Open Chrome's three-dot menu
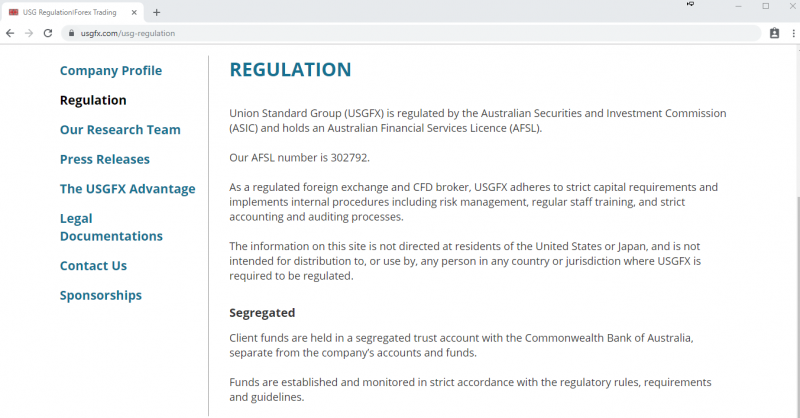The height and width of the screenshot is (418, 800). coord(793,33)
